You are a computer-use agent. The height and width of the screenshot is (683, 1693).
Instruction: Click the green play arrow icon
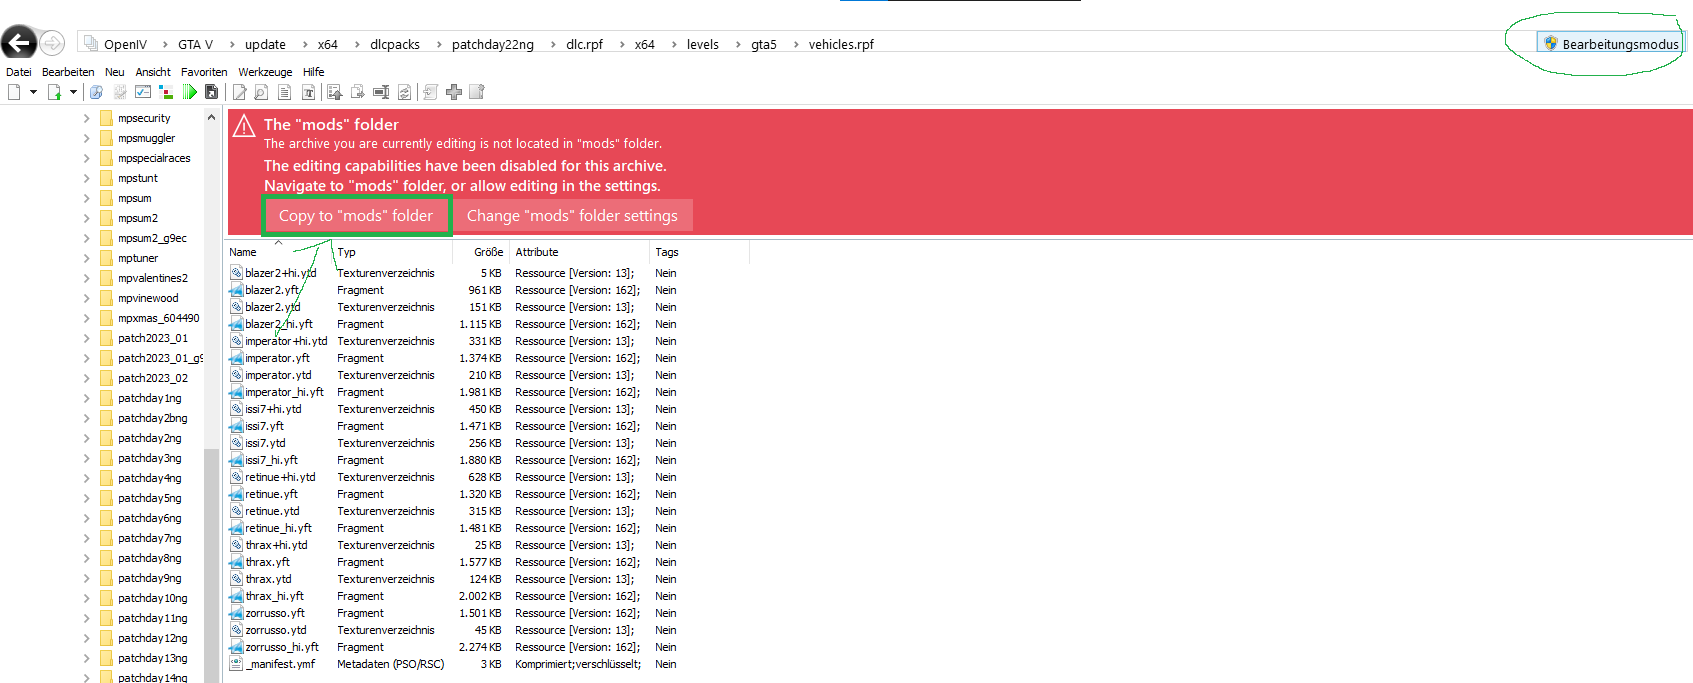(190, 92)
